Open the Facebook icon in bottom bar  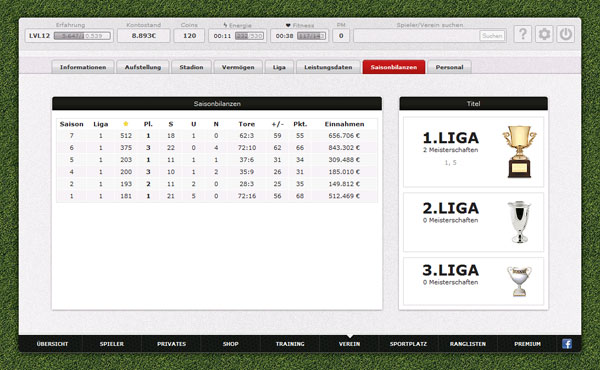click(x=567, y=344)
